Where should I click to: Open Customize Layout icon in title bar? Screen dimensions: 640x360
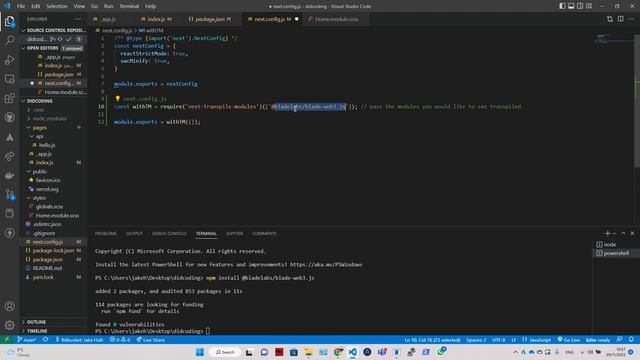(x=589, y=6)
